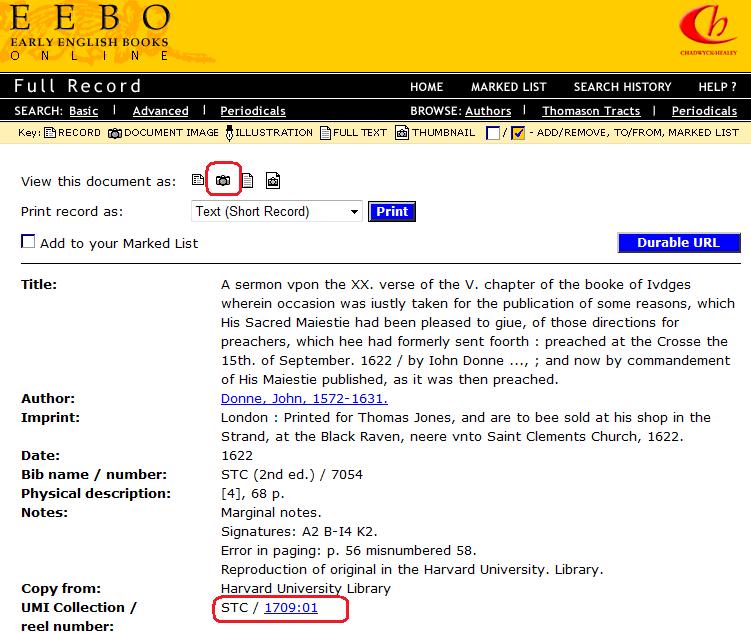751x633 pixels.
Task: Browse Thomason Tracts
Action: 591,111
